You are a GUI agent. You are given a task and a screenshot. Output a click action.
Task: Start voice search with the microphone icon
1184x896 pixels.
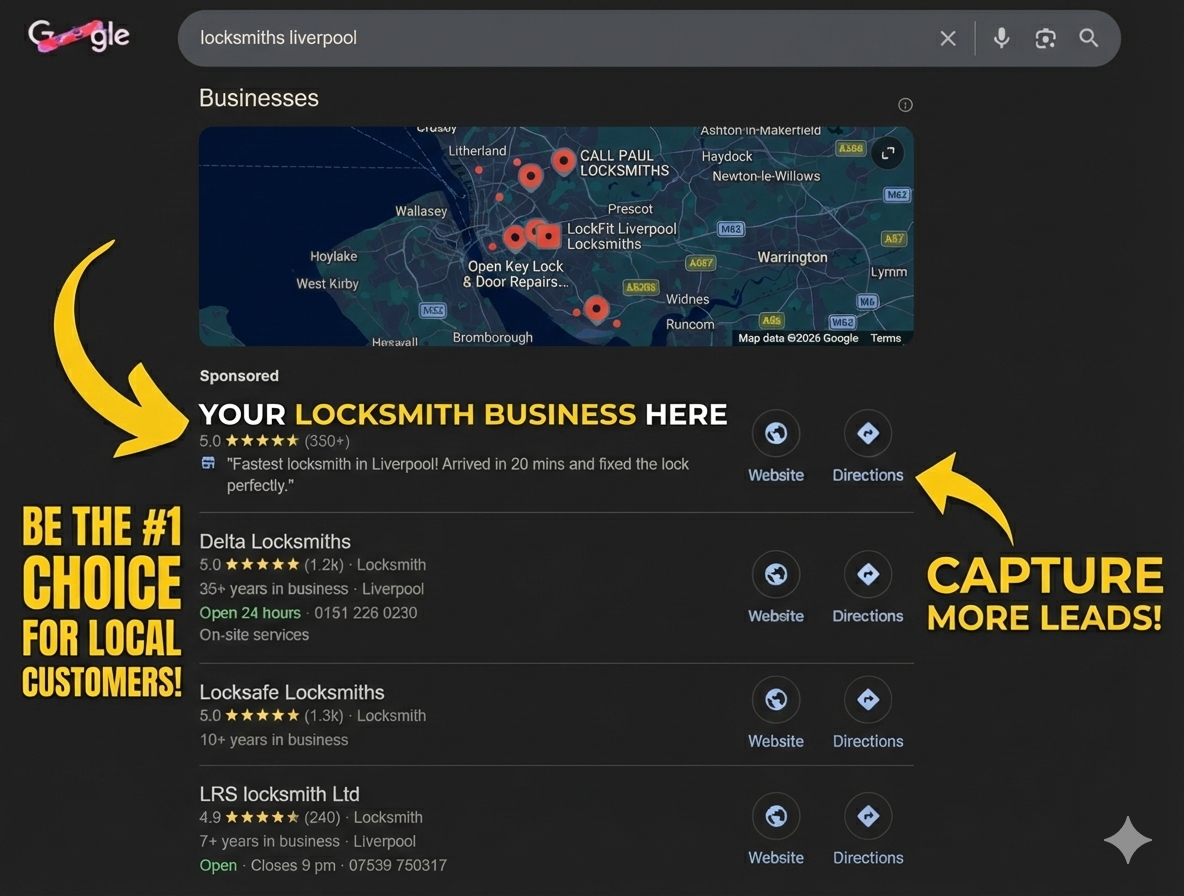(1001, 38)
